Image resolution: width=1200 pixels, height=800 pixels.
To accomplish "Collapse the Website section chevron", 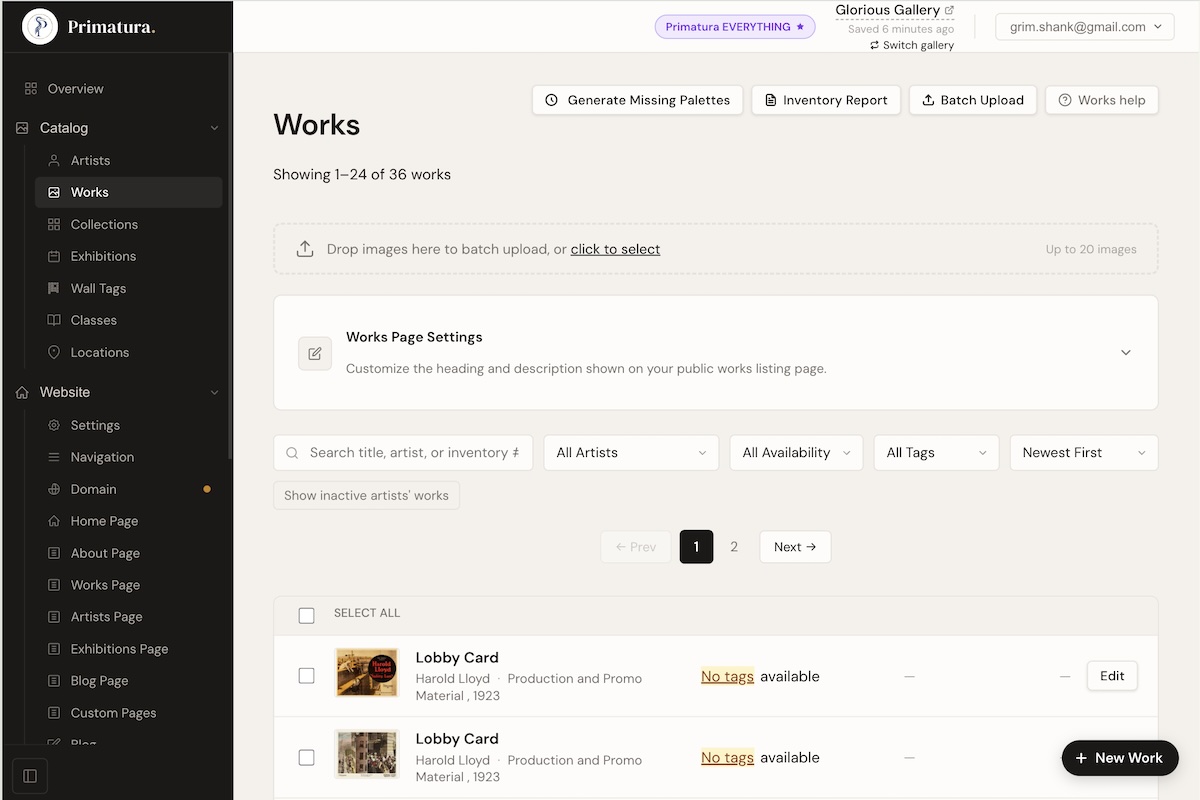I will click(x=214, y=393).
